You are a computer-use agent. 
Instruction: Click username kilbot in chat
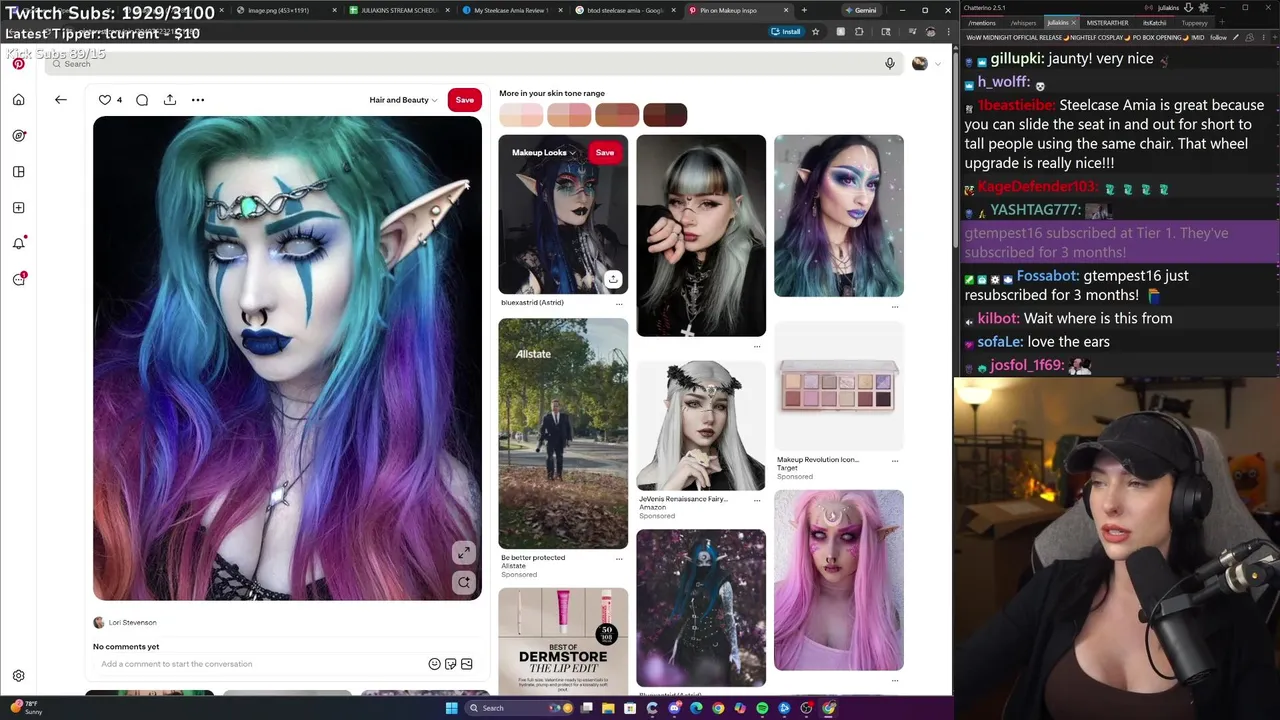point(999,318)
